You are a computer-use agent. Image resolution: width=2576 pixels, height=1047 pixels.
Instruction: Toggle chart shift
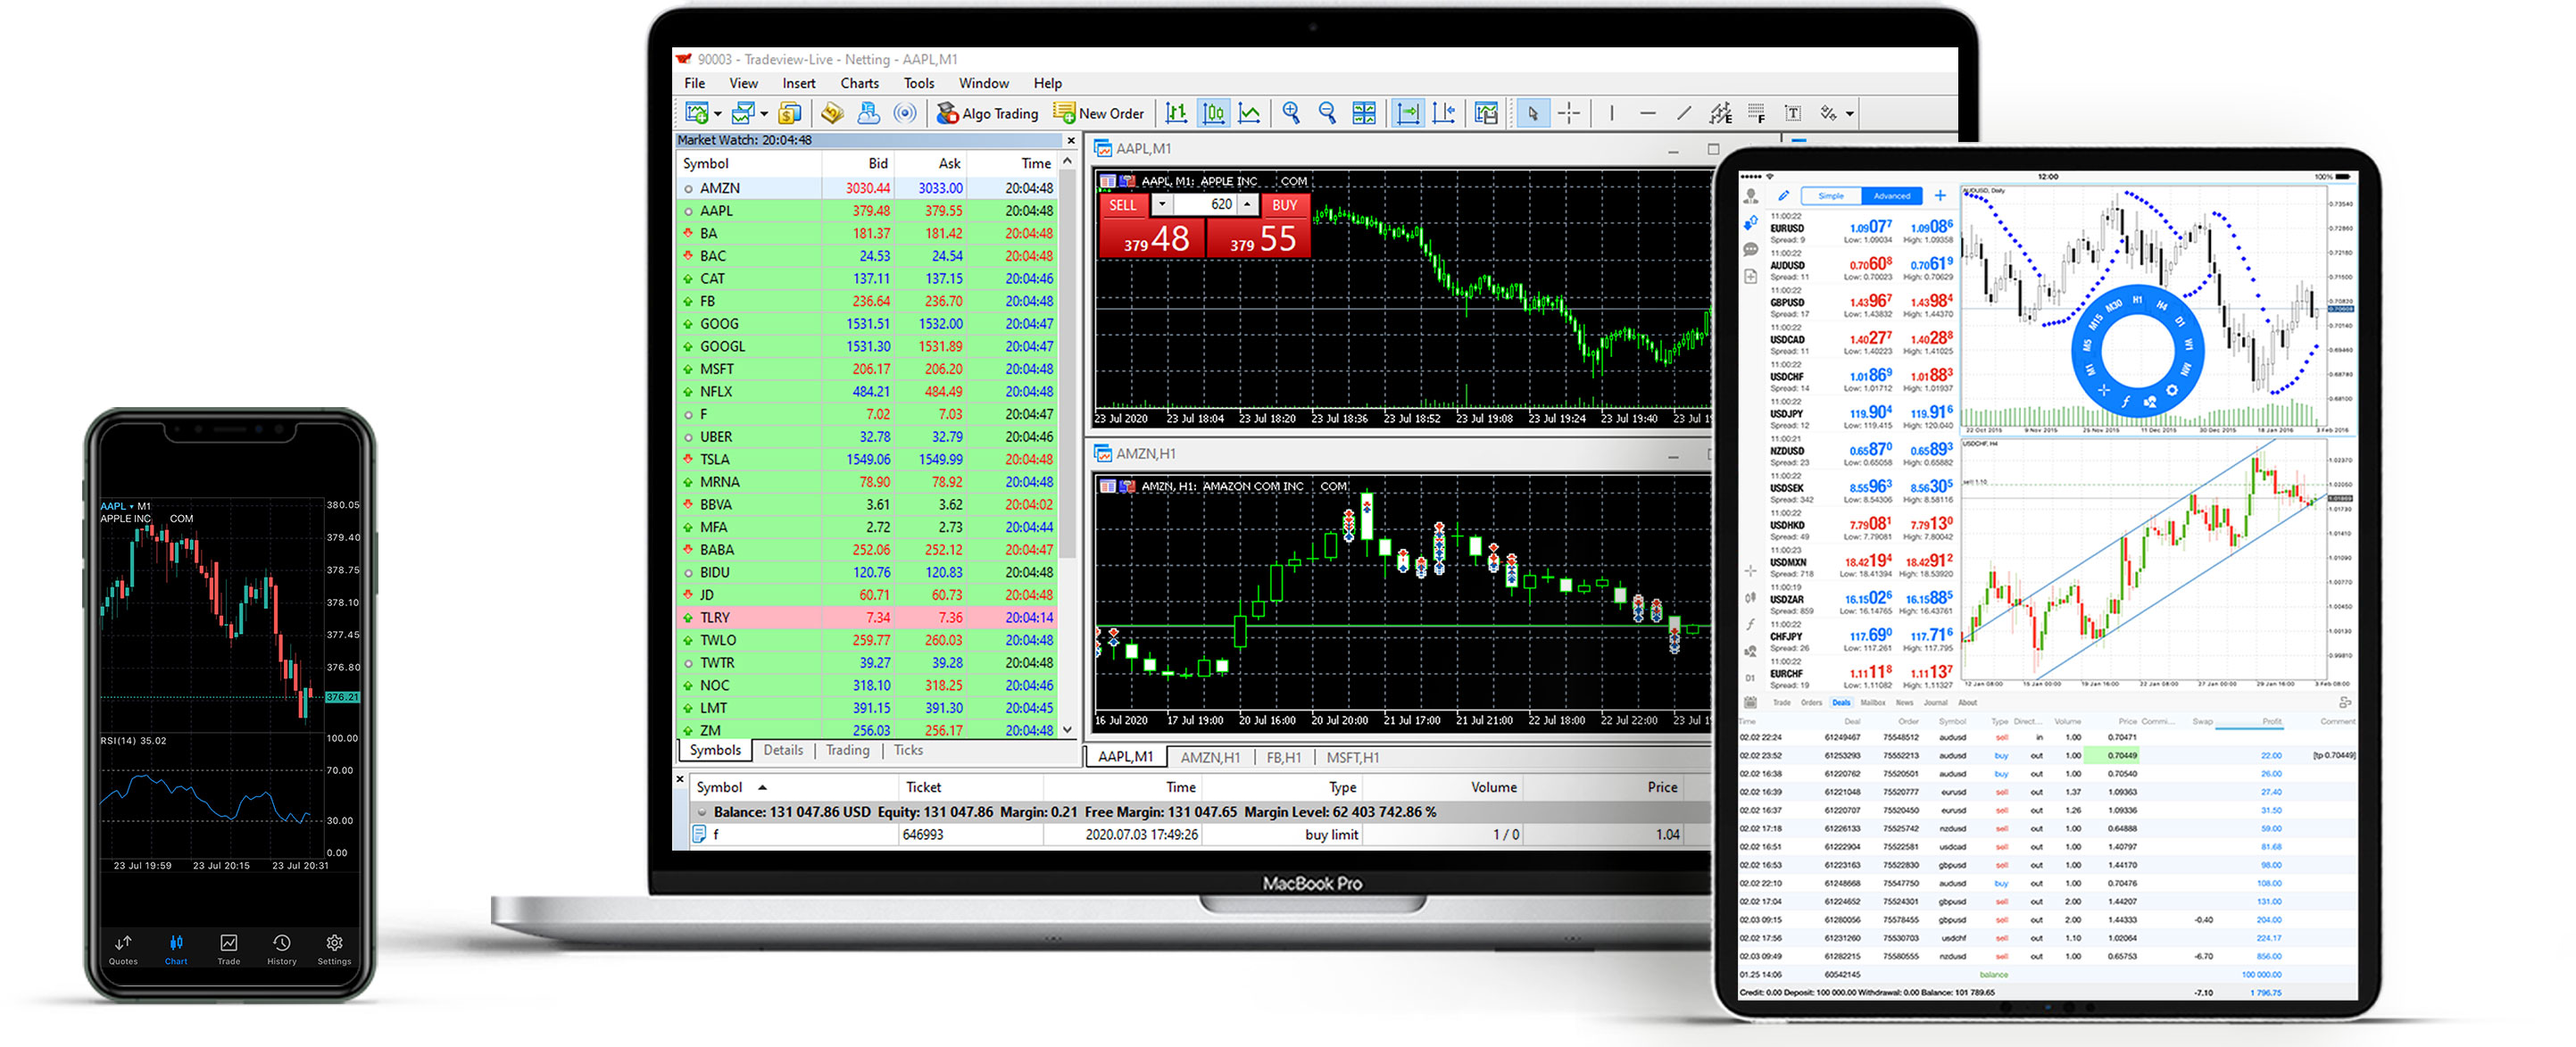click(x=1443, y=113)
